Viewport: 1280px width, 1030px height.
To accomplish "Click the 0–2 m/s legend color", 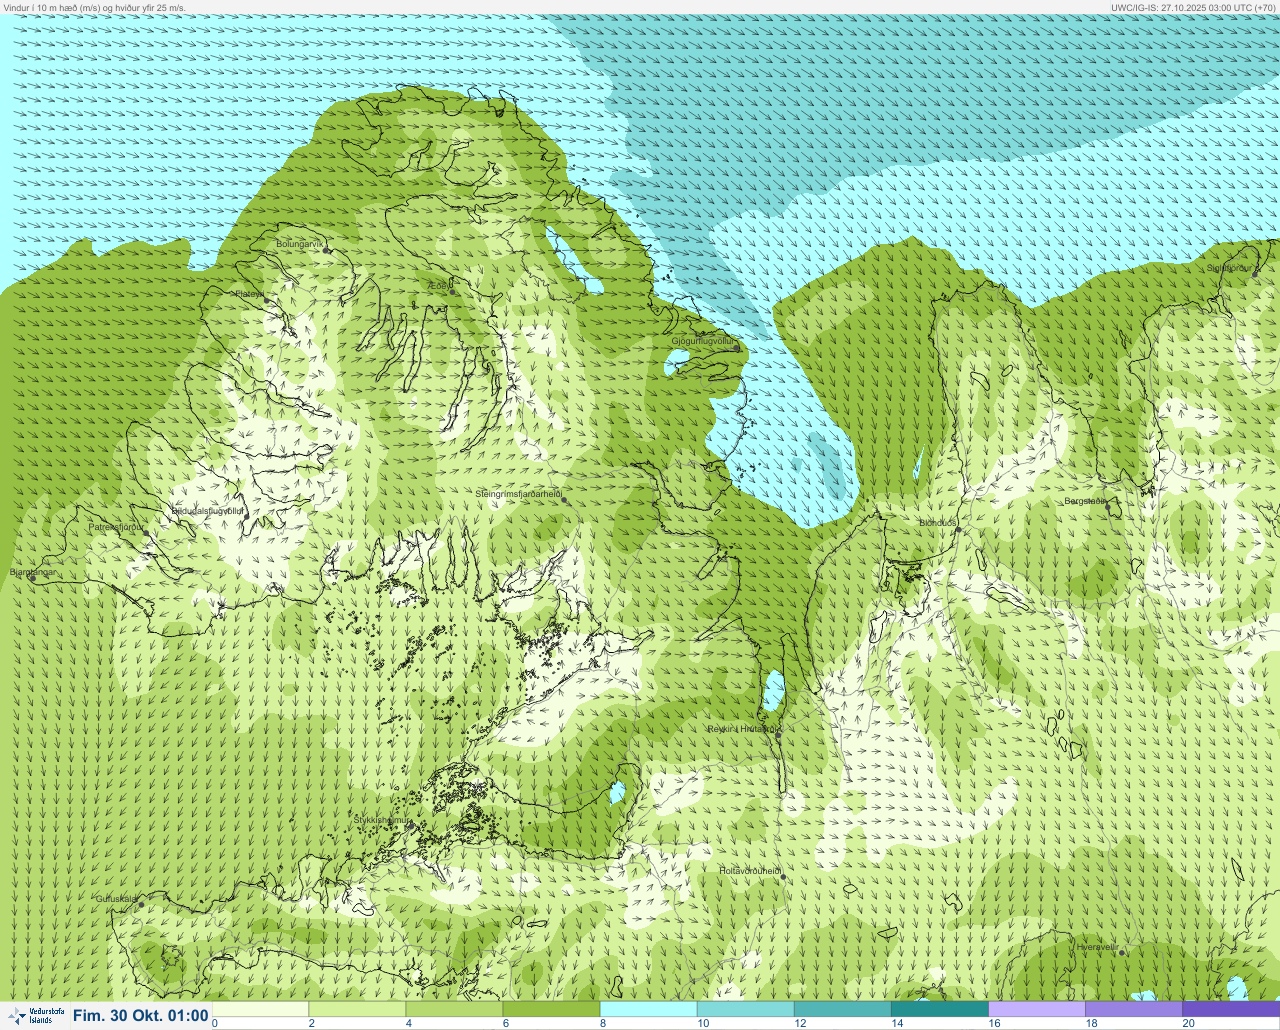I will 260,1009.
